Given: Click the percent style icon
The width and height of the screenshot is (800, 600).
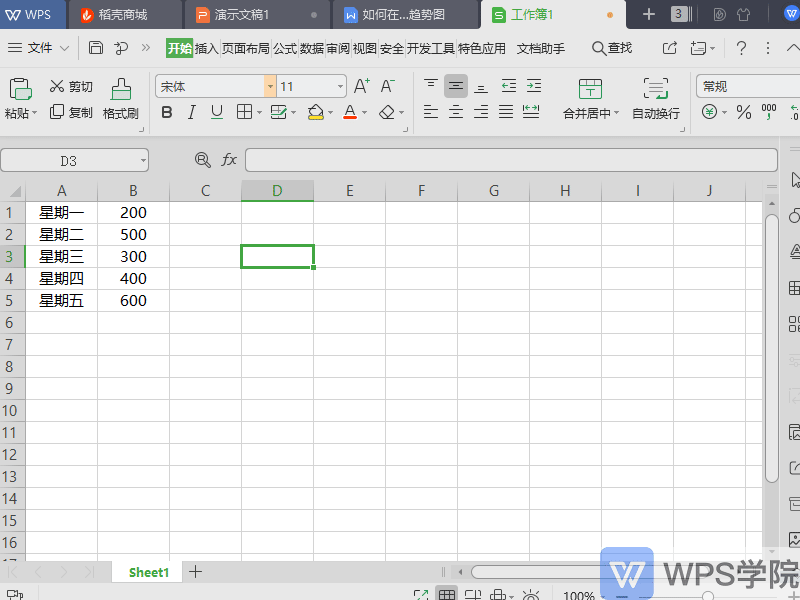Looking at the screenshot, I should coord(743,113).
